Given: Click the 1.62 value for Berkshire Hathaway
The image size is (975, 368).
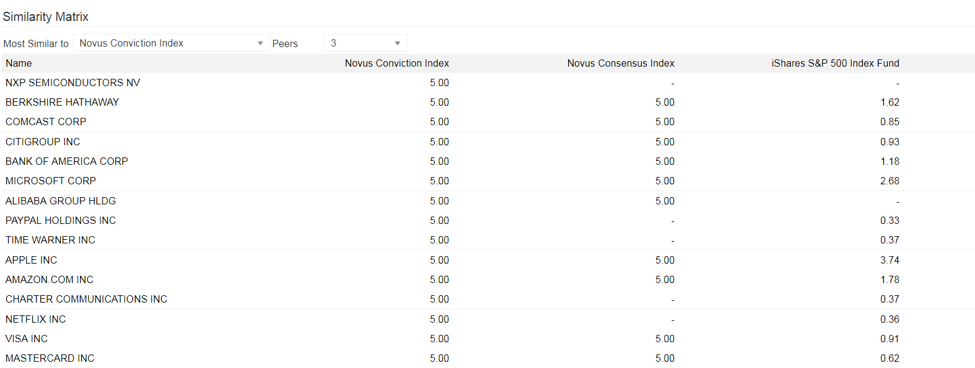Looking at the screenshot, I should pyautogui.click(x=890, y=102).
